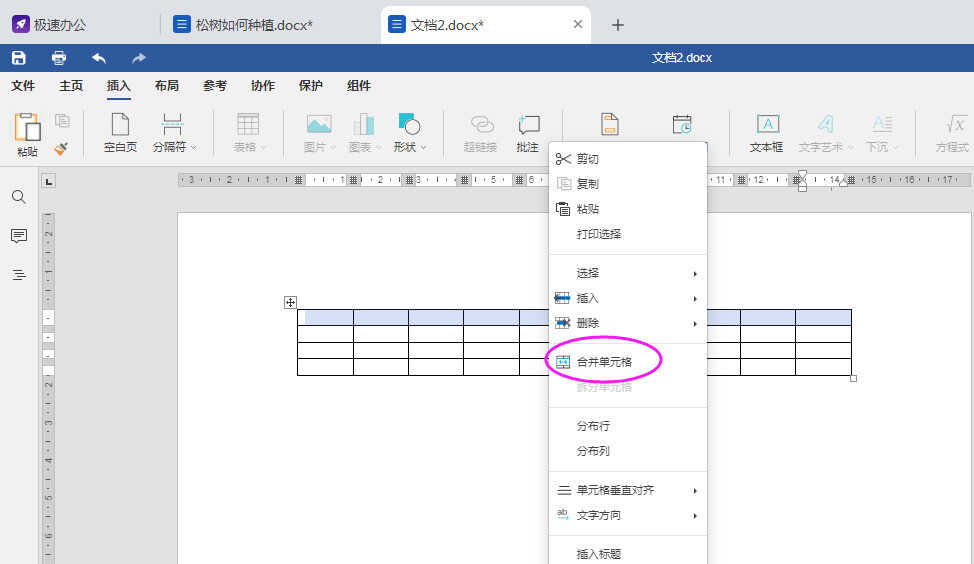The width and height of the screenshot is (974, 564).
Task: Switch to the Layout (布局) ribbon tab
Action: 166,86
